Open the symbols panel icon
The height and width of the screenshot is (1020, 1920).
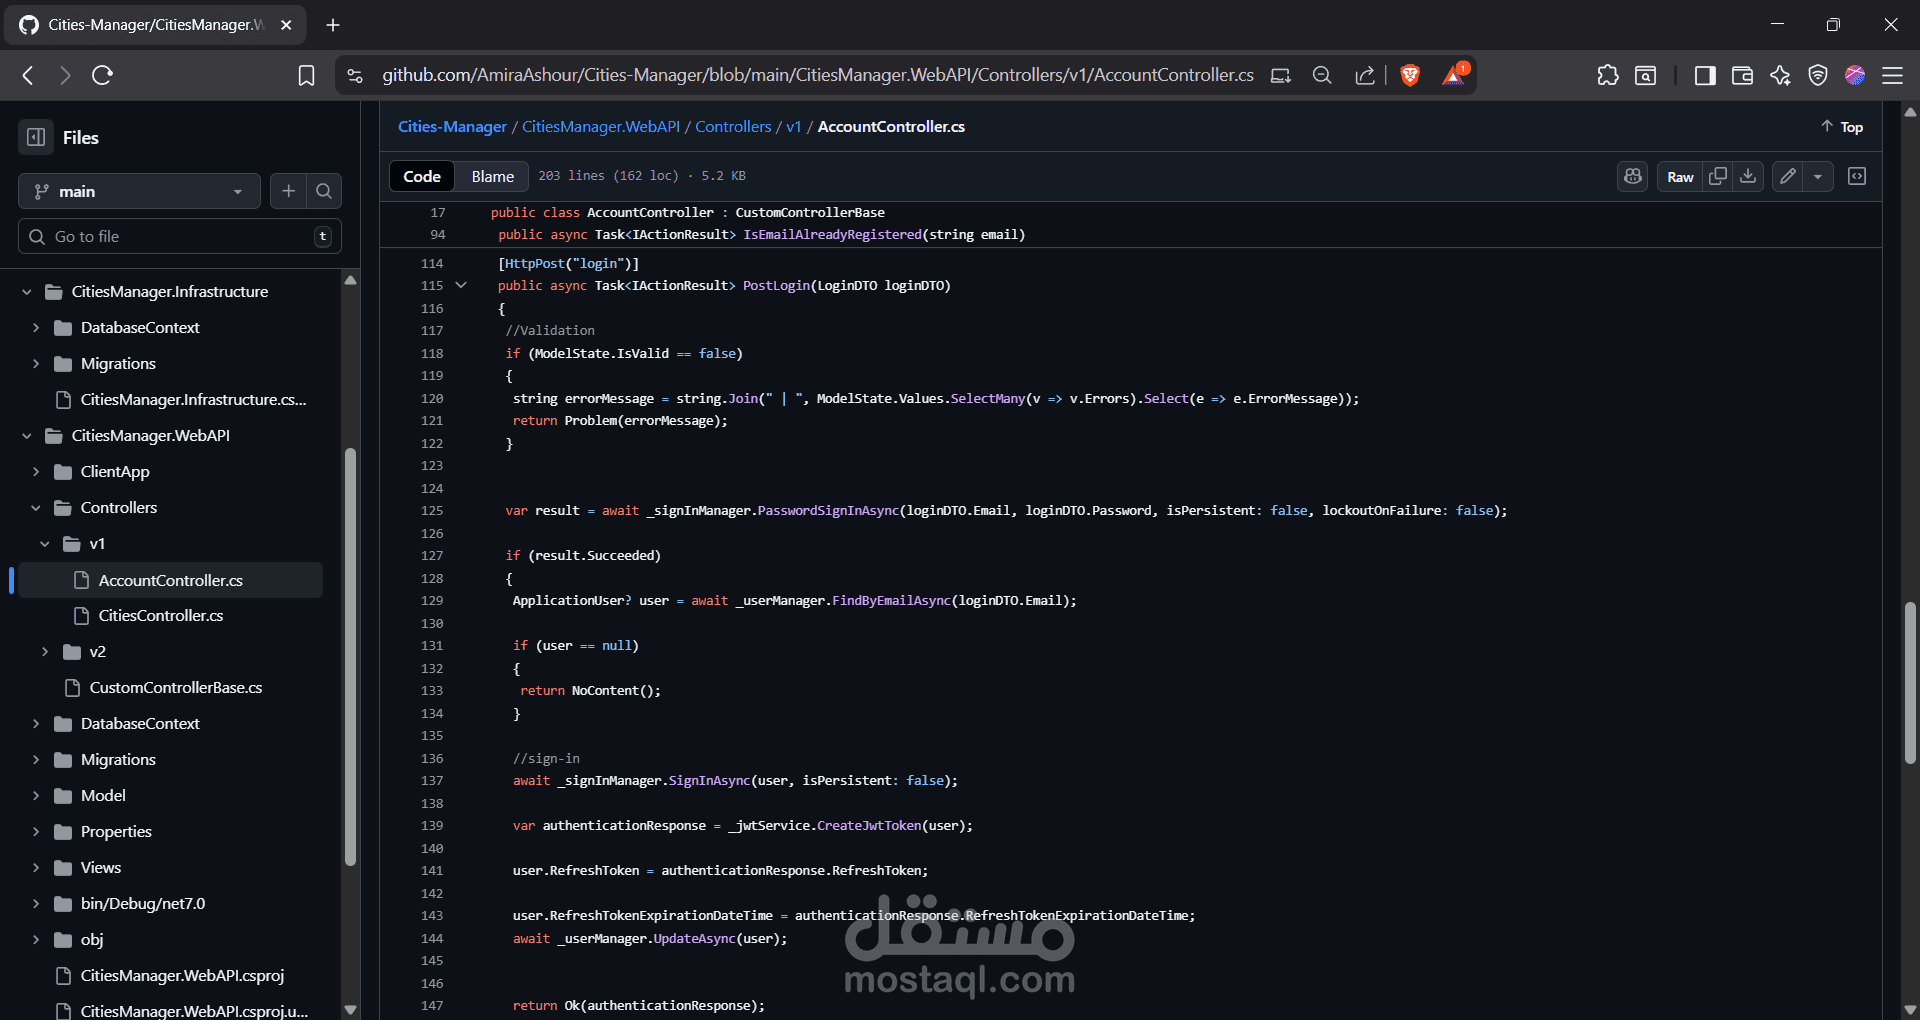pyautogui.click(x=1857, y=176)
